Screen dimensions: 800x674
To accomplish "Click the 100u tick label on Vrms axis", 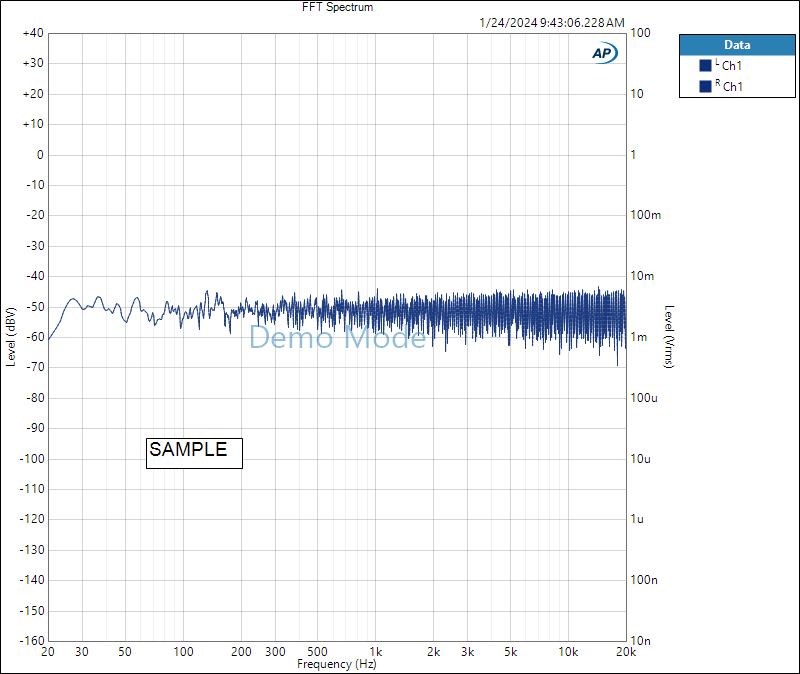I will (x=644, y=397).
